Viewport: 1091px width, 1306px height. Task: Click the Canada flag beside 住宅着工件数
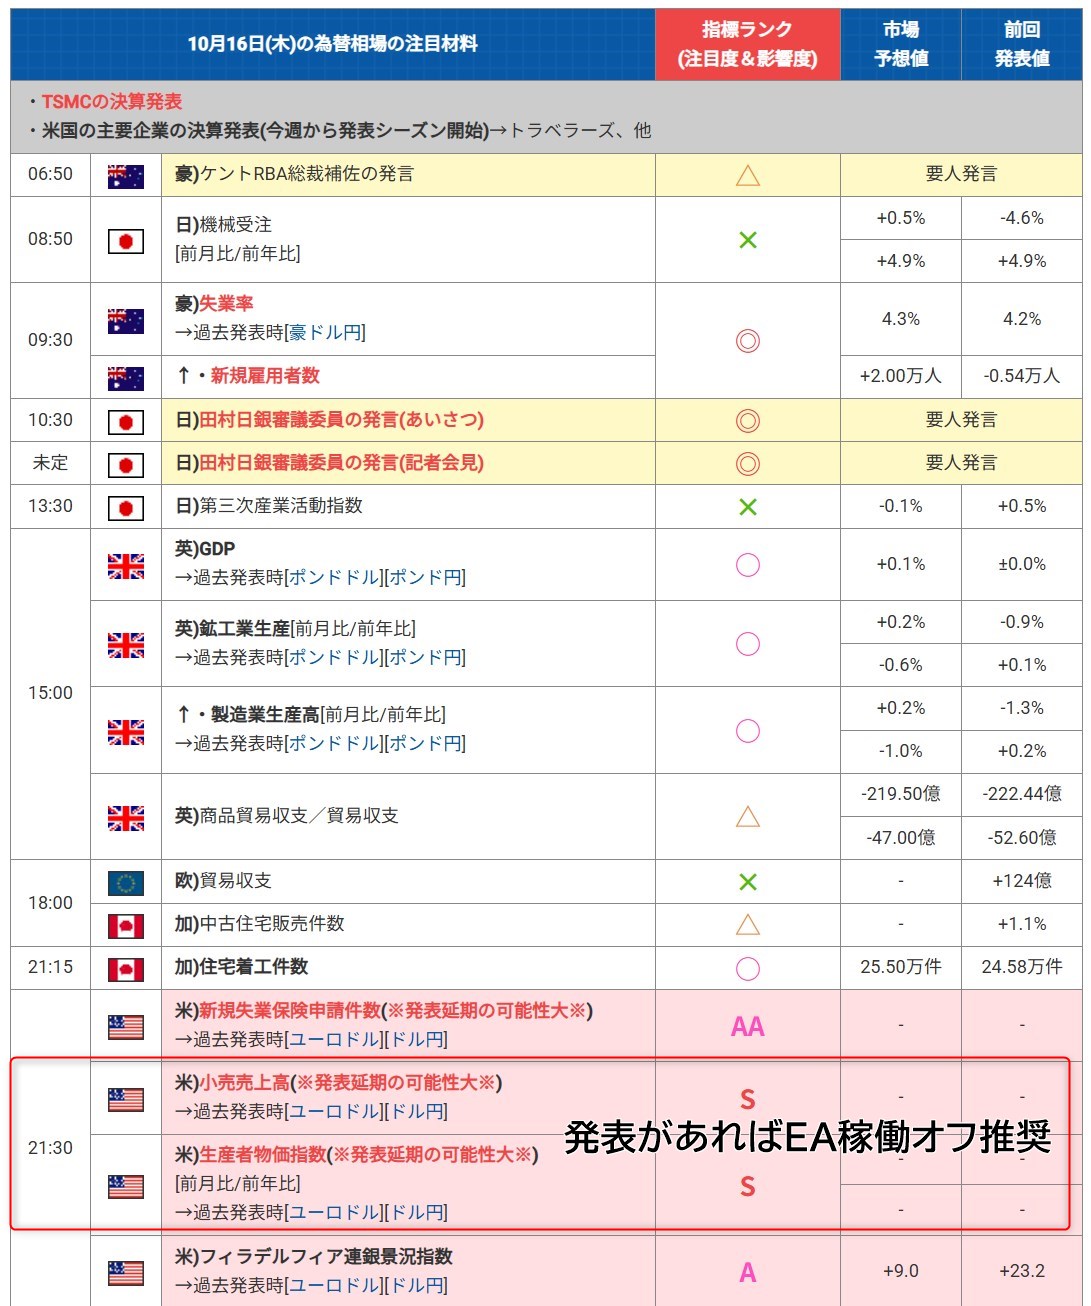pos(126,969)
